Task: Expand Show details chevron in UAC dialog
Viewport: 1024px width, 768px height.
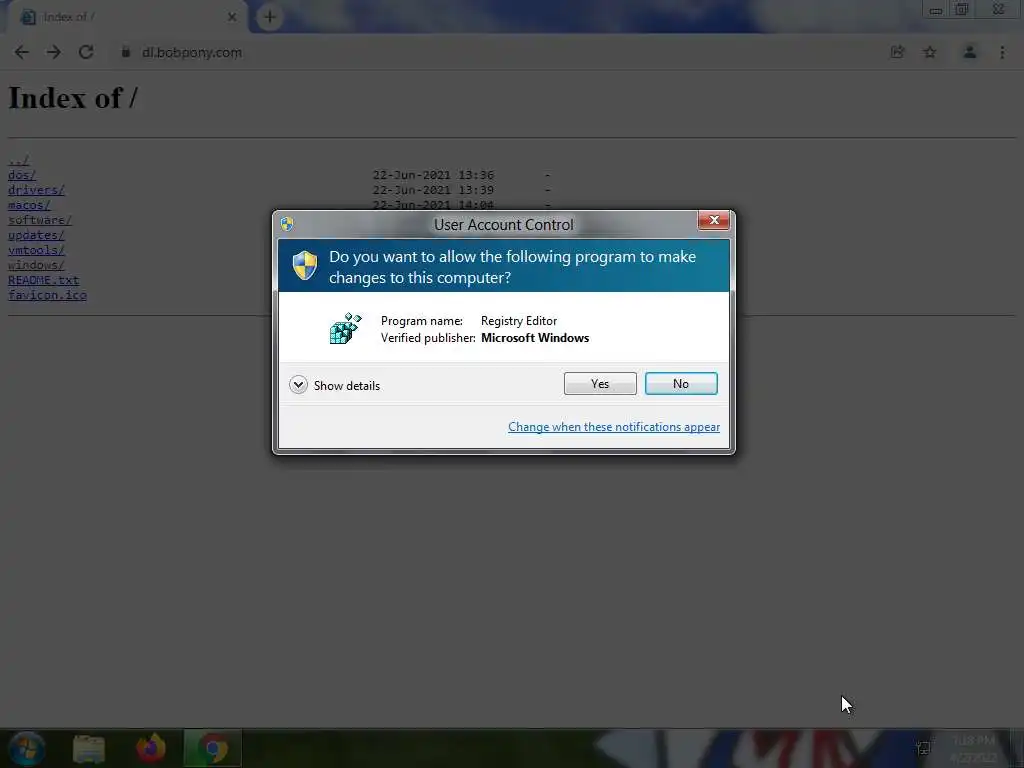Action: click(298, 385)
